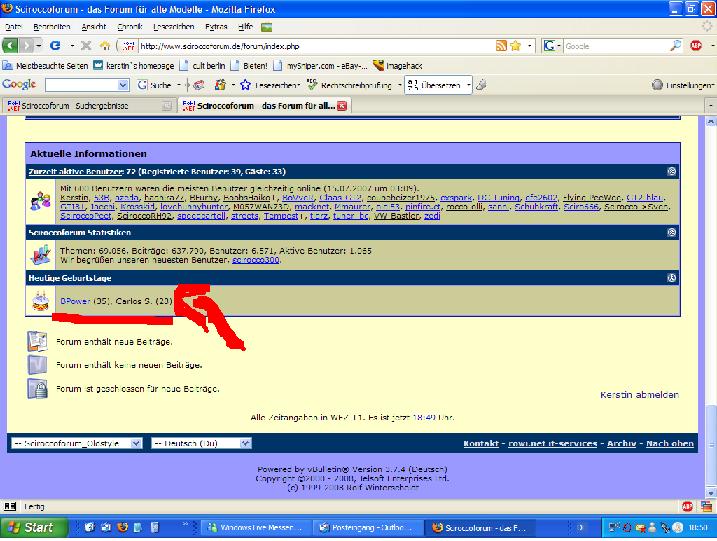Open the Bearbeiten menu
This screenshot has width=717, height=541.
point(52,27)
